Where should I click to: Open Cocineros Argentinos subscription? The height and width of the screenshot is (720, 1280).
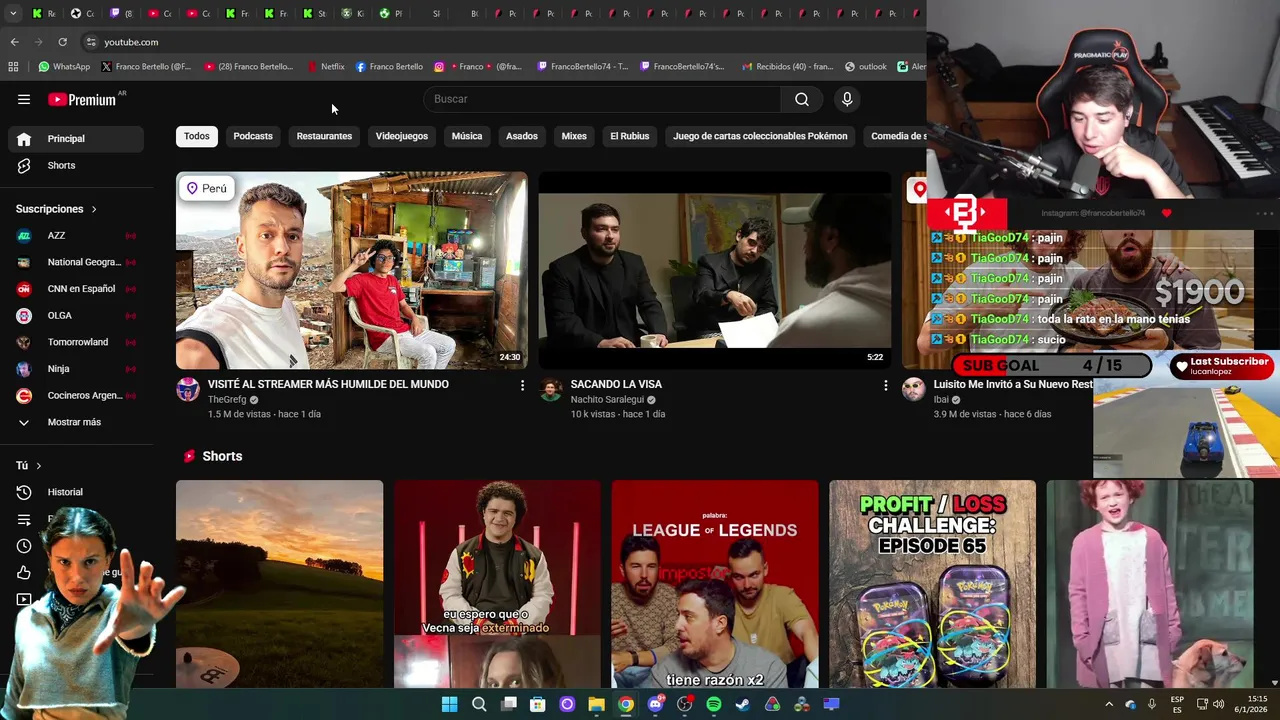(76, 395)
